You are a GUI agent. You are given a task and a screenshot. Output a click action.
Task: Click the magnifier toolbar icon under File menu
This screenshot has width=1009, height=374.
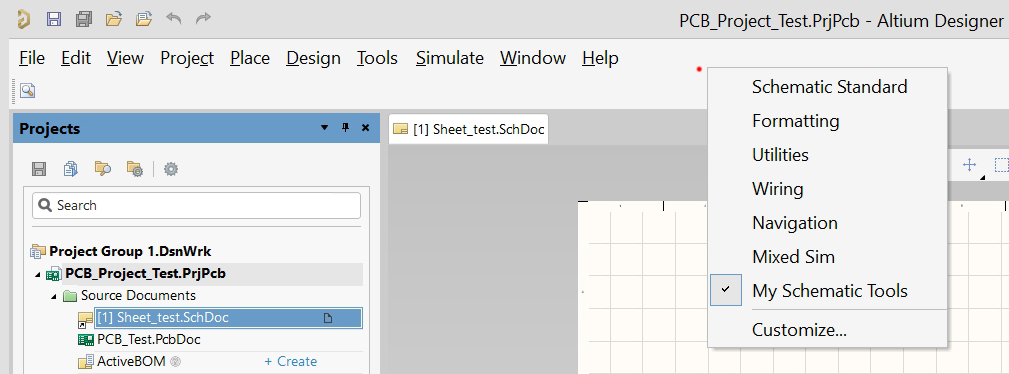27,90
